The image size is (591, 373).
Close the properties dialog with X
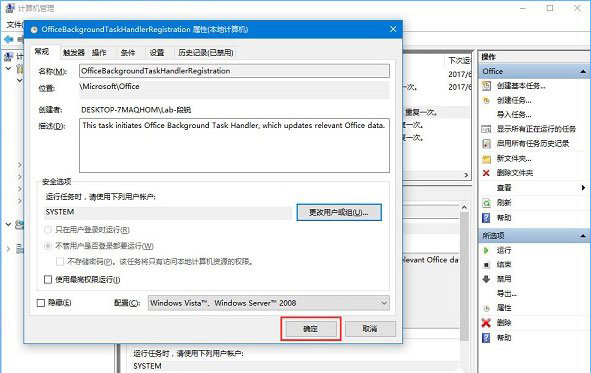point(393,29)
